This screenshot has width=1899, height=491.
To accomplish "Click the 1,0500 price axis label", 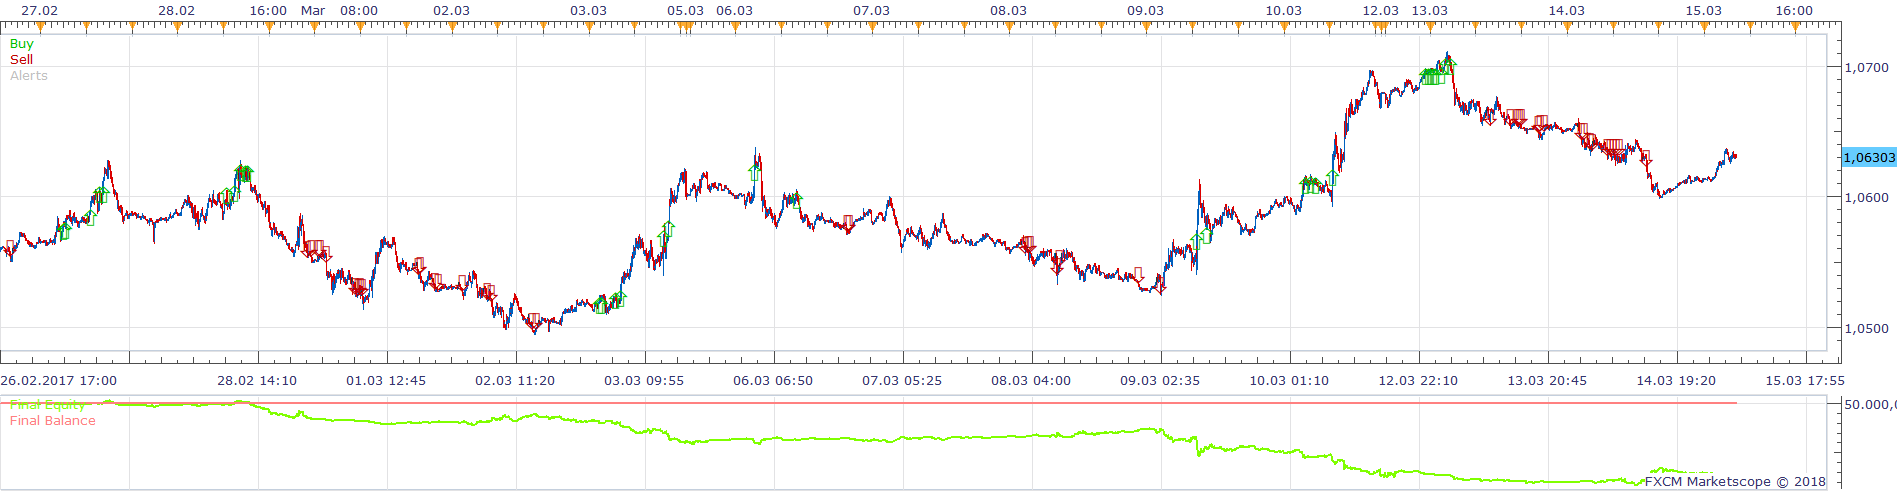I will pos(1866,329).
